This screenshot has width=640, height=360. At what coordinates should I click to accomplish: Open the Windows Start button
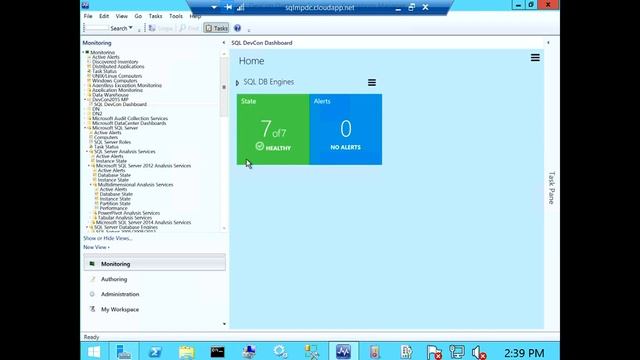[x=94, y=351]
